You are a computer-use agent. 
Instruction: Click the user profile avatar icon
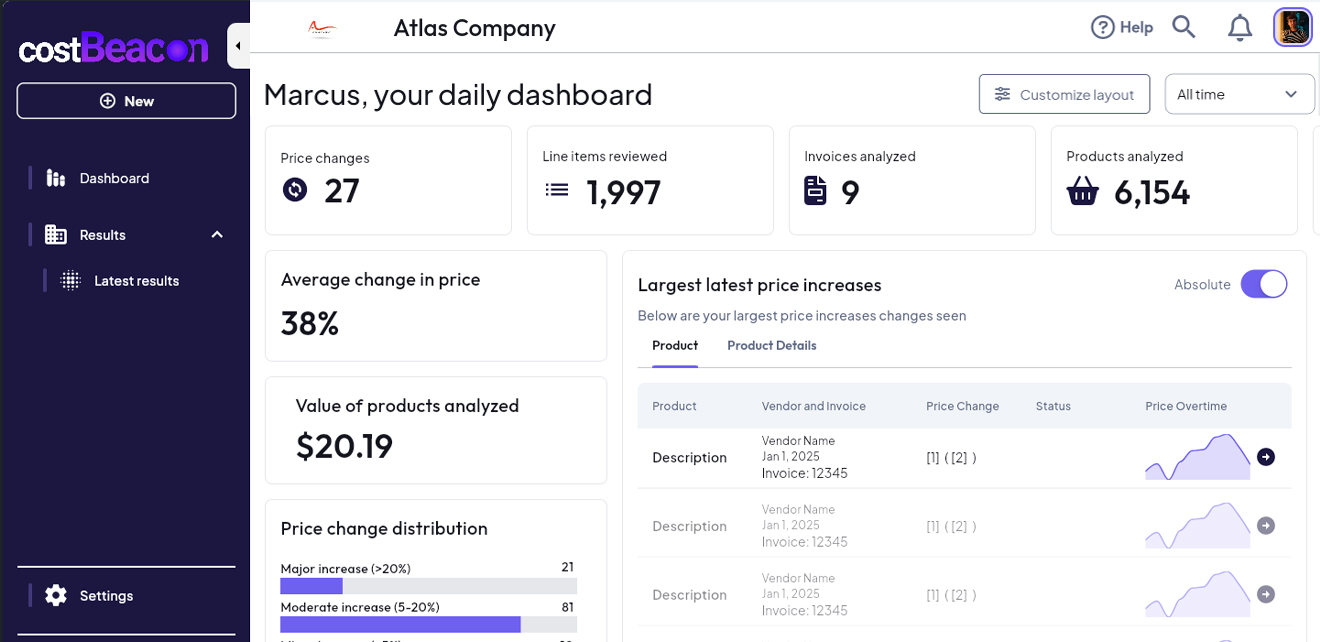pyautogui.click(x=1293, y=27)
